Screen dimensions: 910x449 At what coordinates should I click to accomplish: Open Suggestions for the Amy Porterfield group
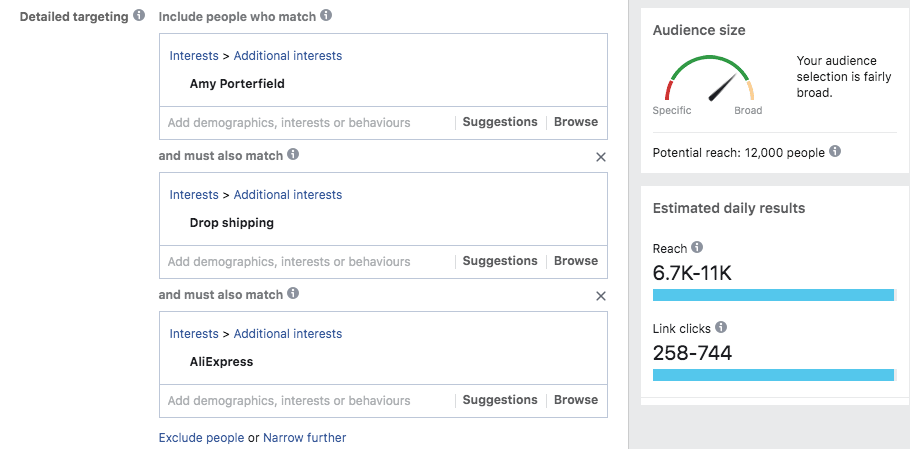pyautogui.click(x=500, y=122)
